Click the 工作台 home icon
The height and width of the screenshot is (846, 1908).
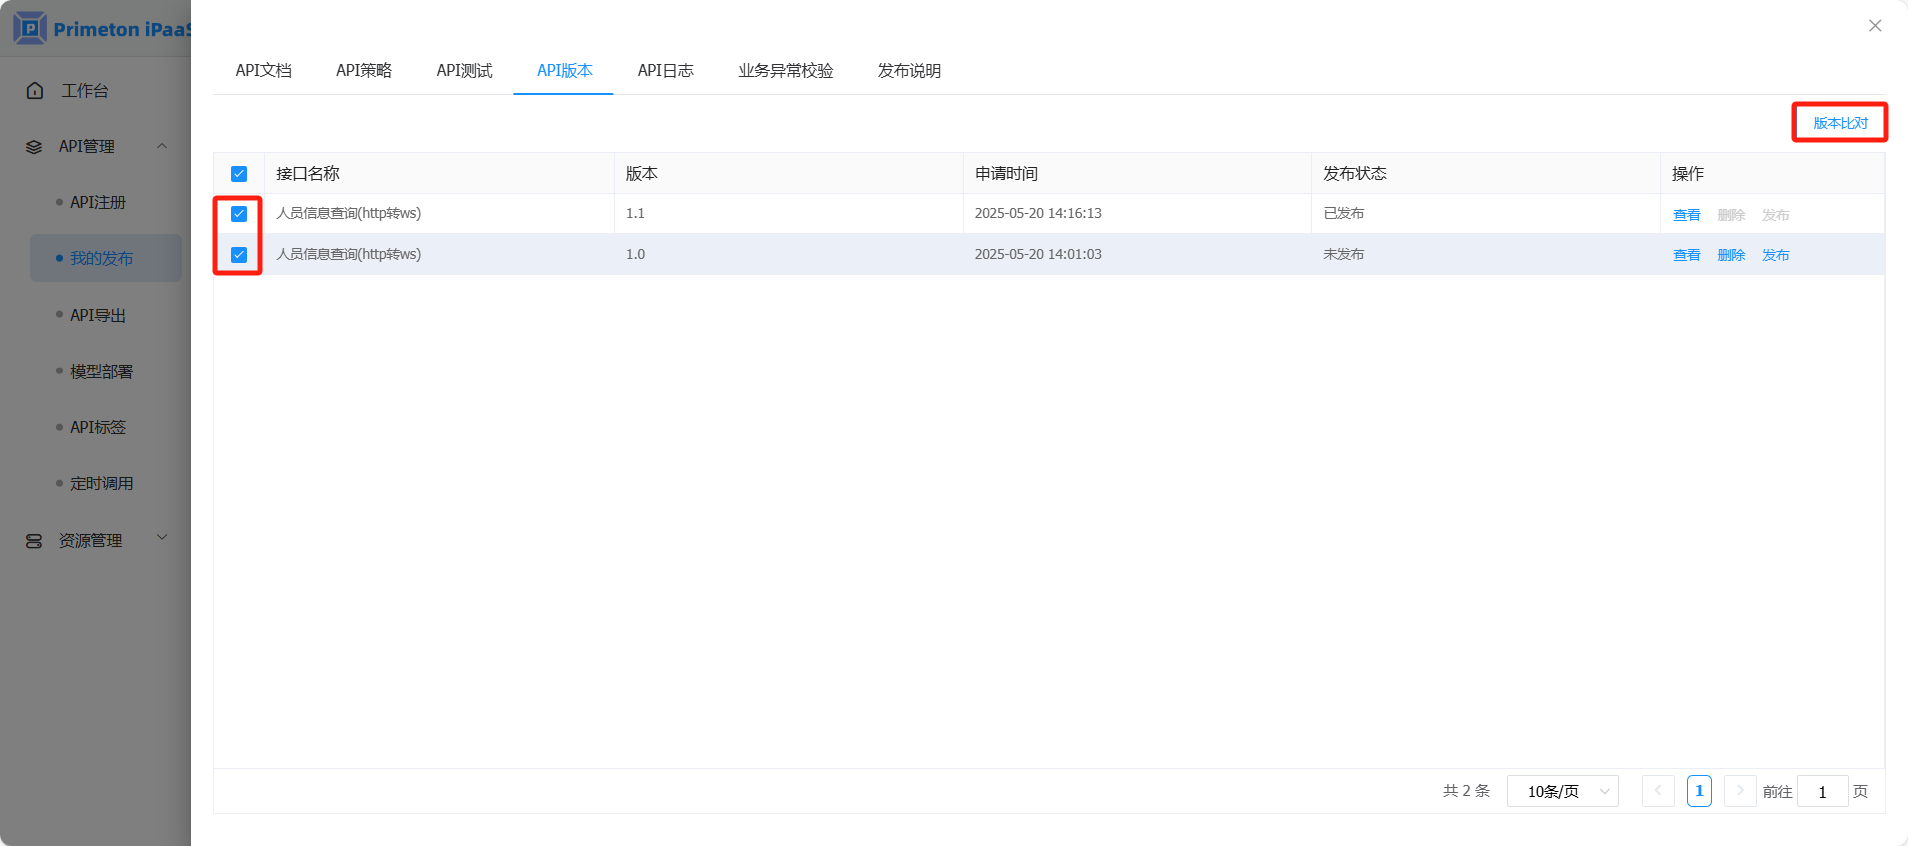click(x=35, y=91)
